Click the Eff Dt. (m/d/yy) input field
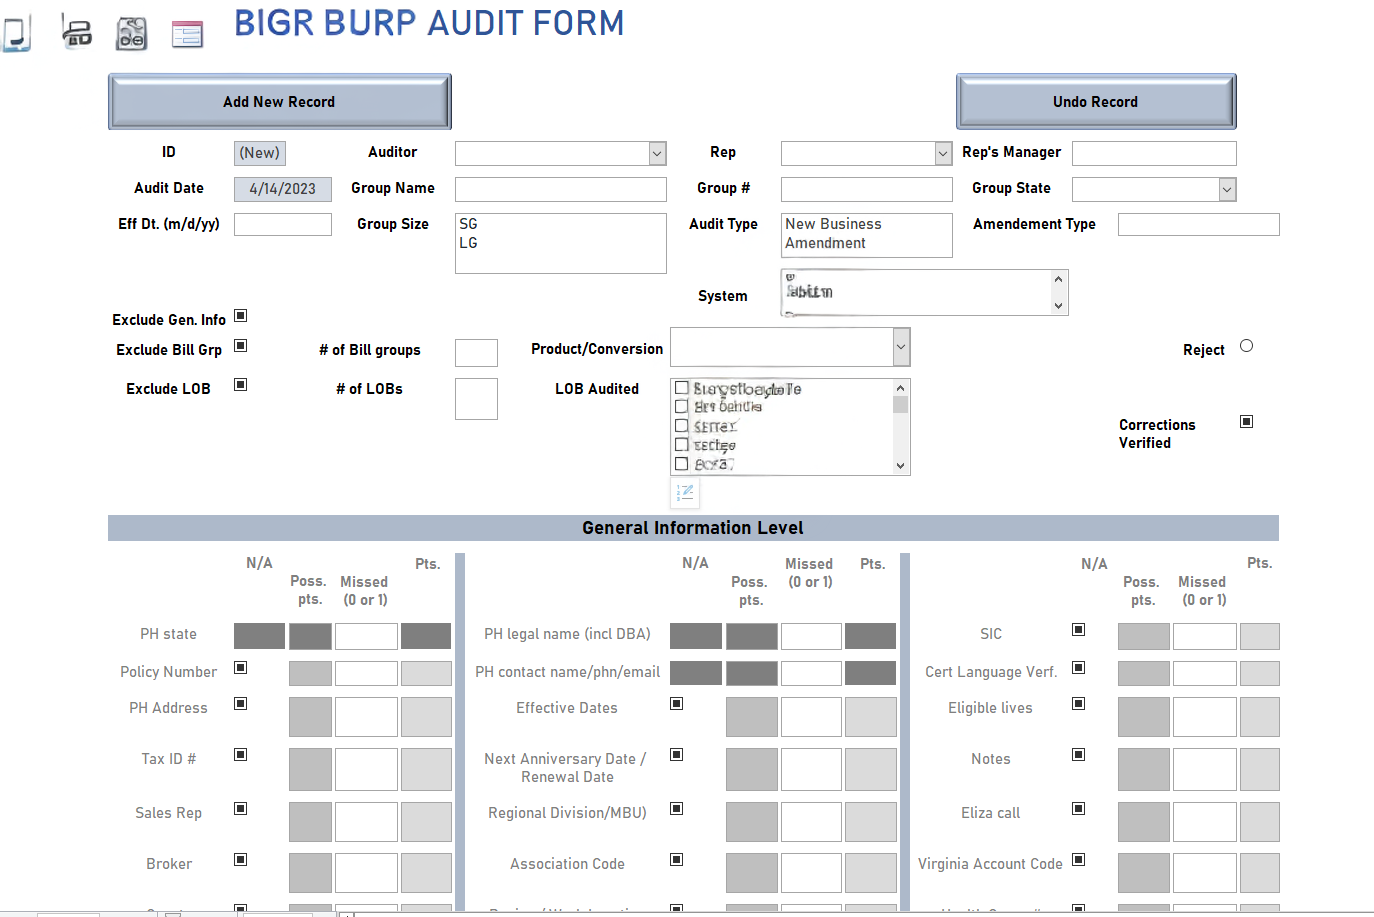Image resolution: width=1374 pixels, height=917 pixels. click(283, 224)
